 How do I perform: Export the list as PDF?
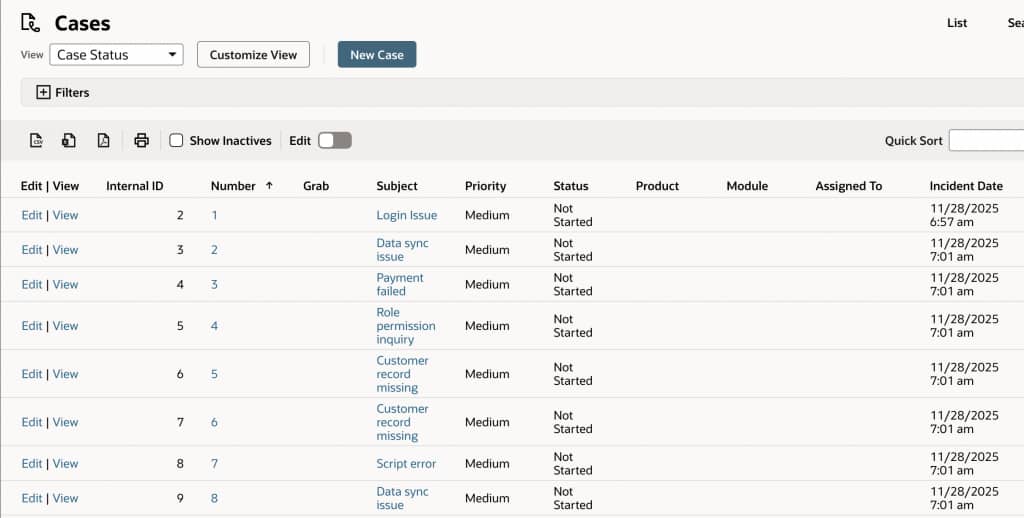pos(103,141)
